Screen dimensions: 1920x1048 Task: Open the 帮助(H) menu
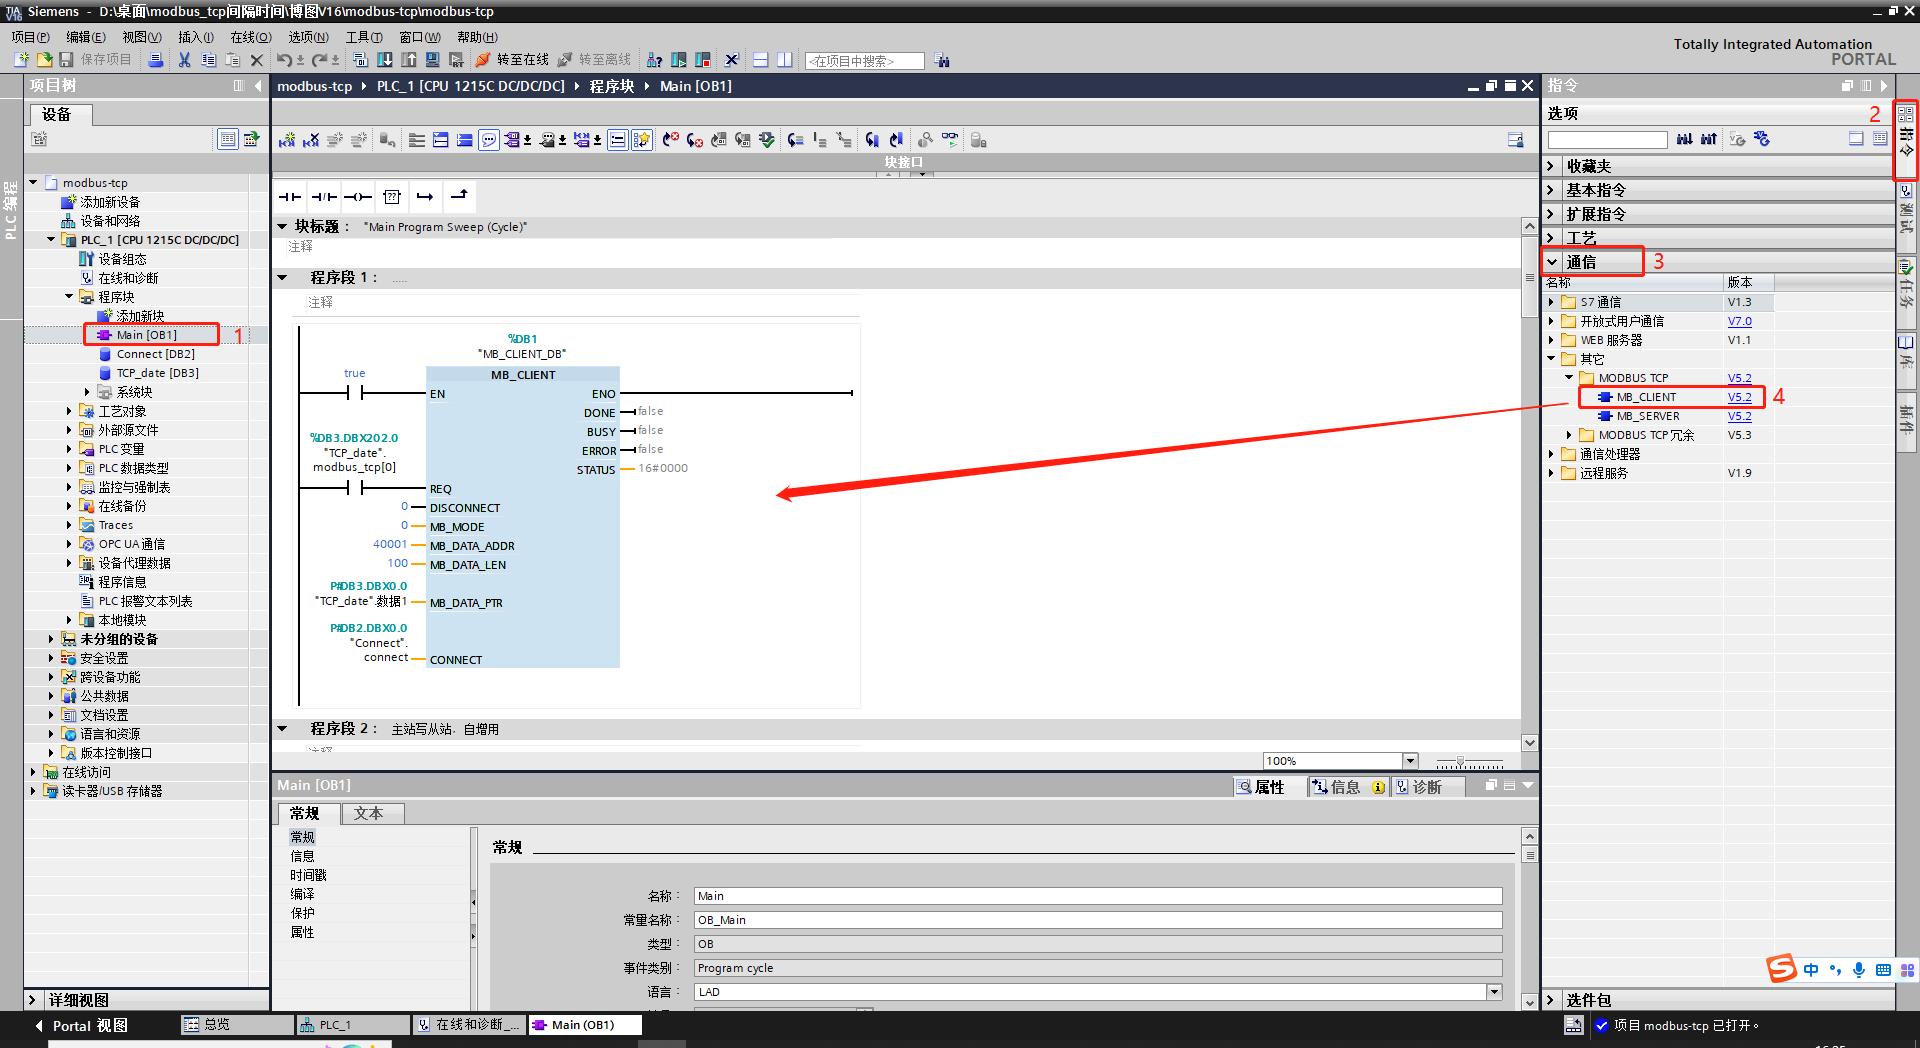(477, 37)
